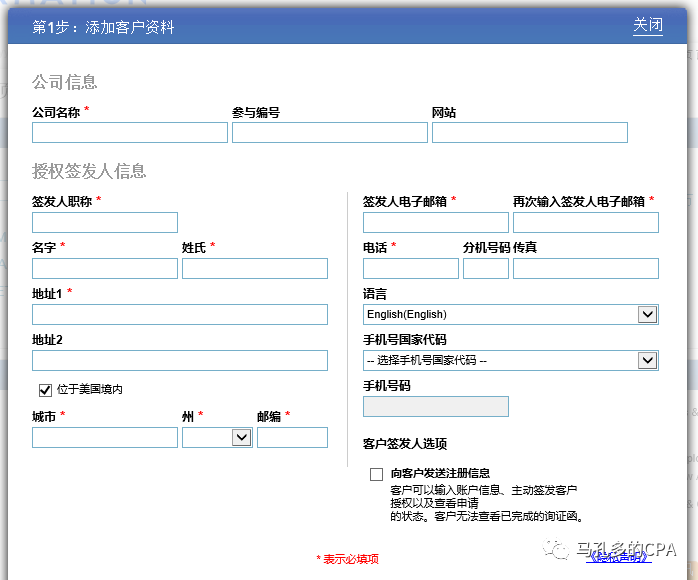This screenshot has height=580, width=698.
Task: Click the 邮编 input field
Action: point(292,437)
